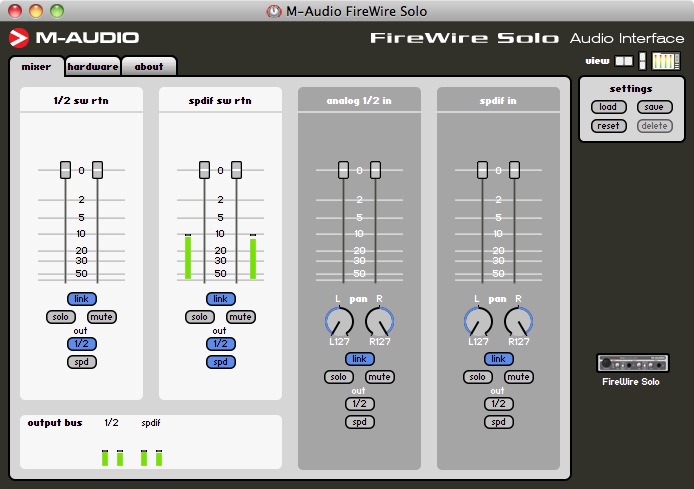Load saved mixer settings
Screen dimensions: 694x489
pyautogui.click(x=609, y=107)
